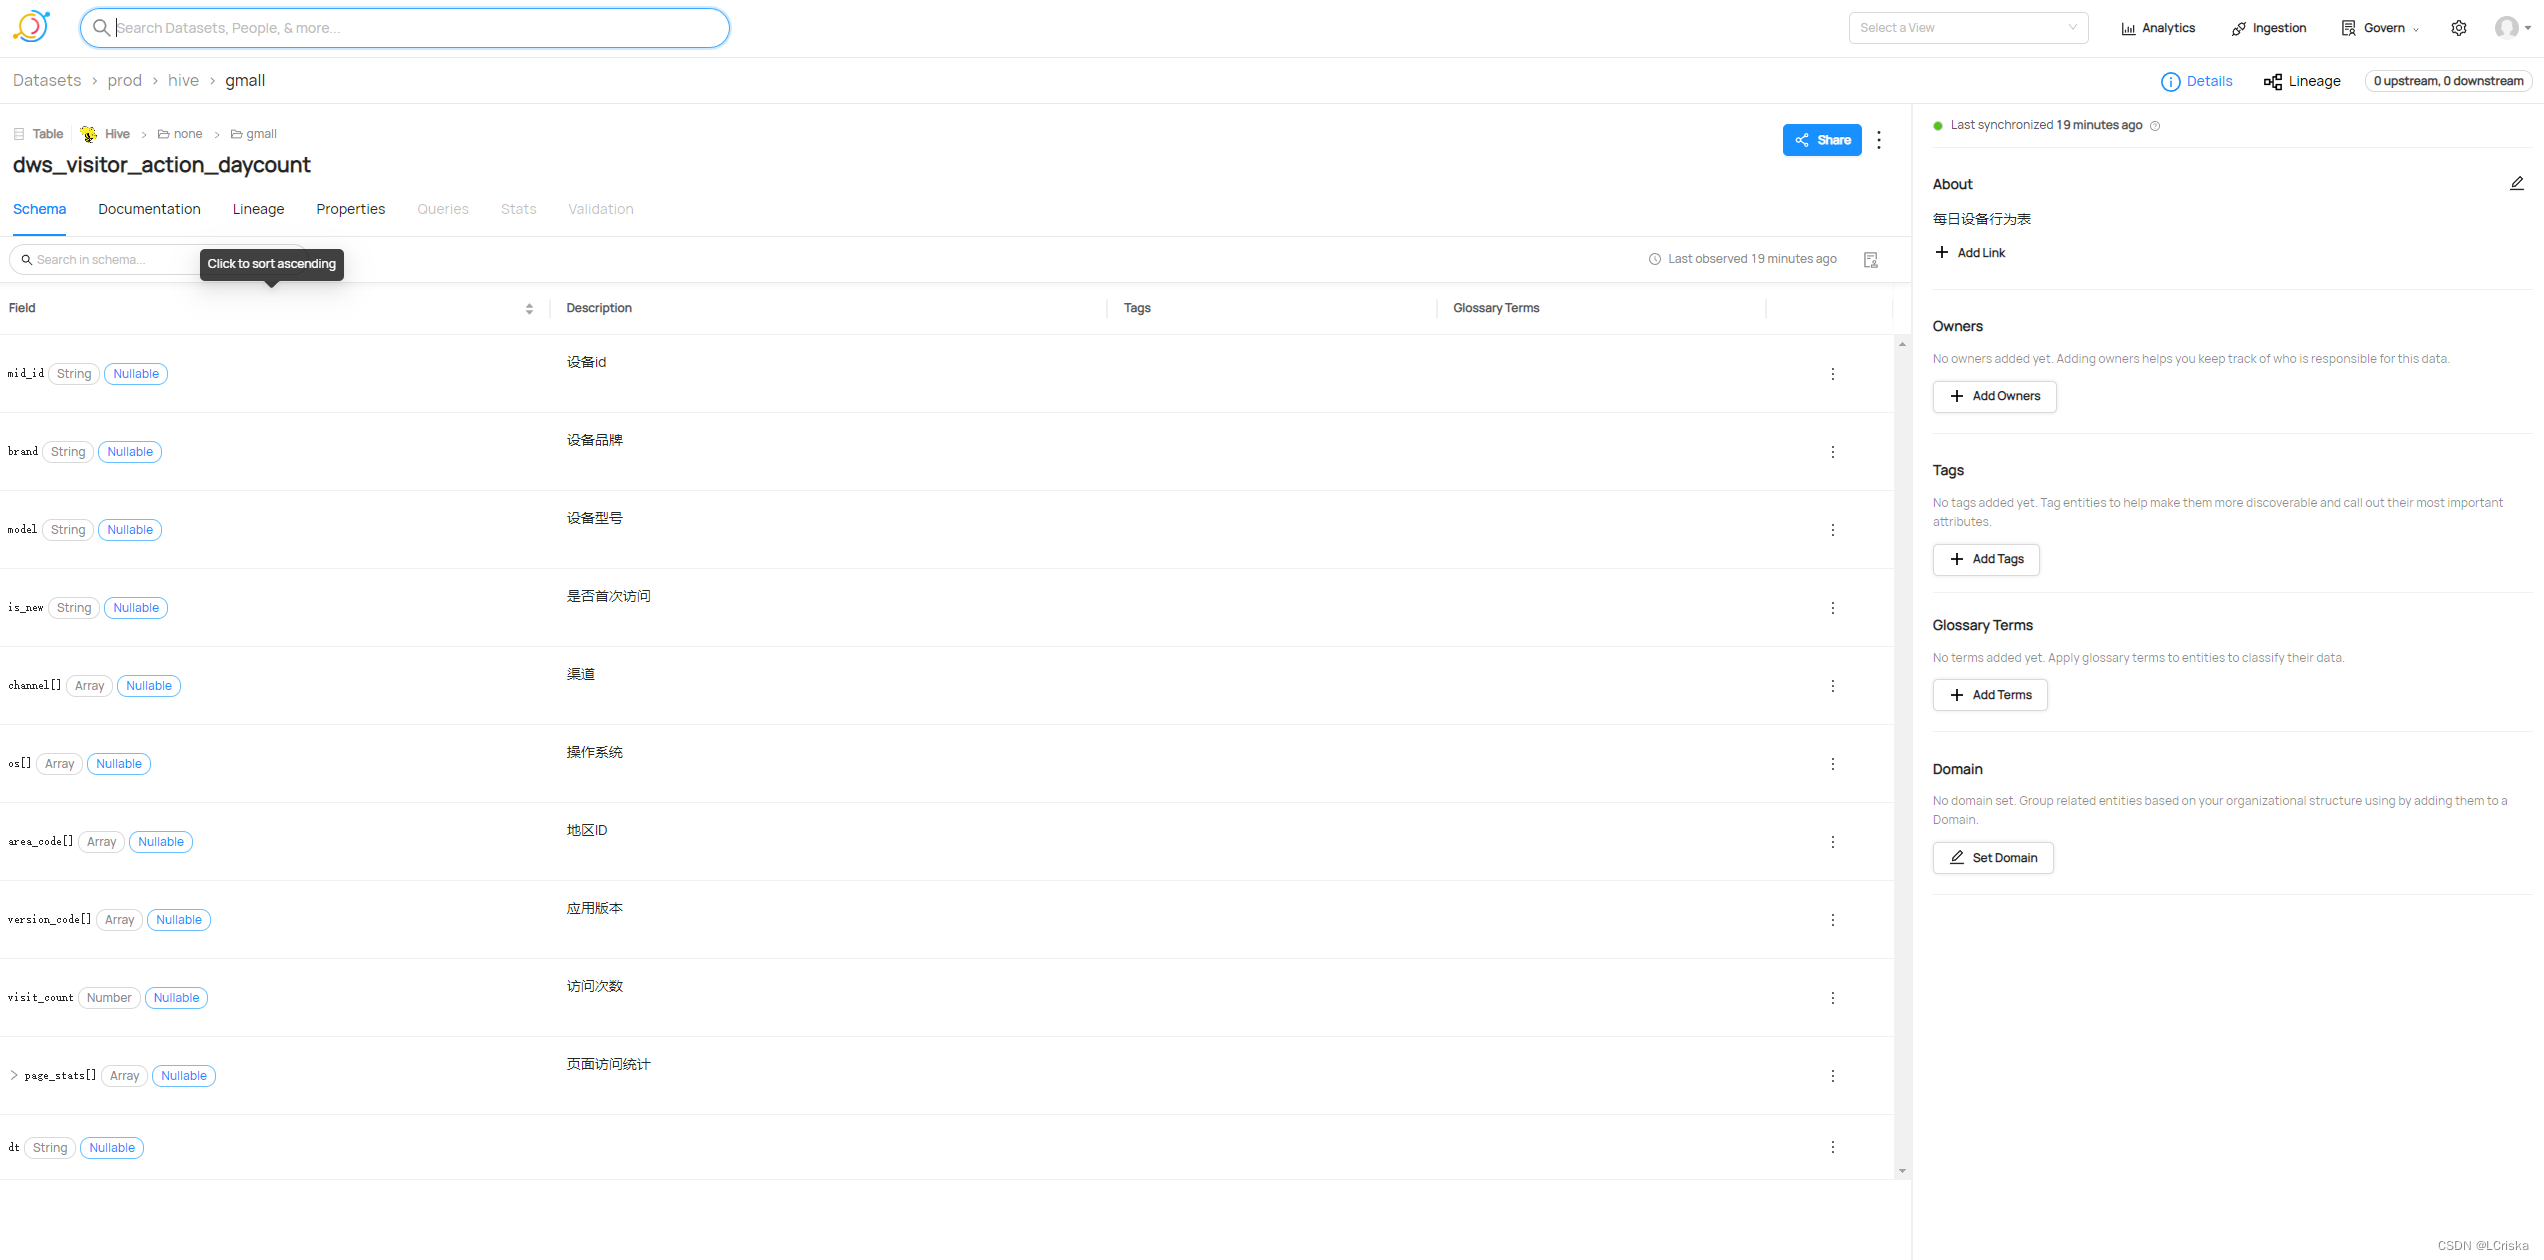The height and width of the screenshot is (1260, 2544).
Task: Open the settings gear icon
Action: point(2458,28)
